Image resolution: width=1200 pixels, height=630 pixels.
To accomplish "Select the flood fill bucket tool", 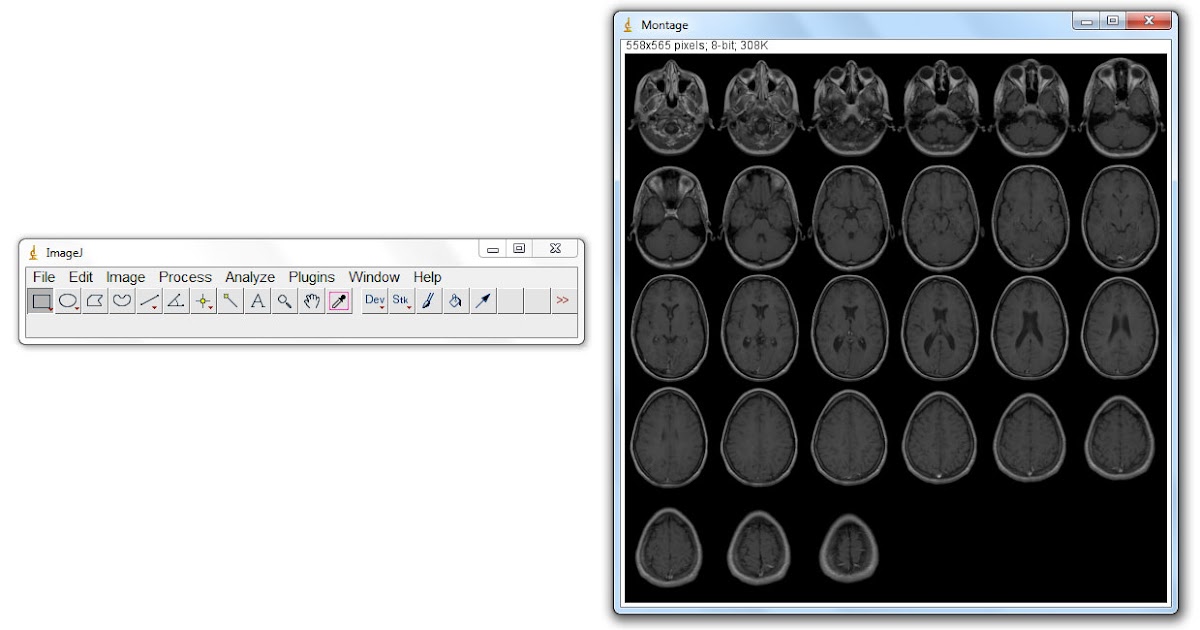I will [x=455, y=300].
